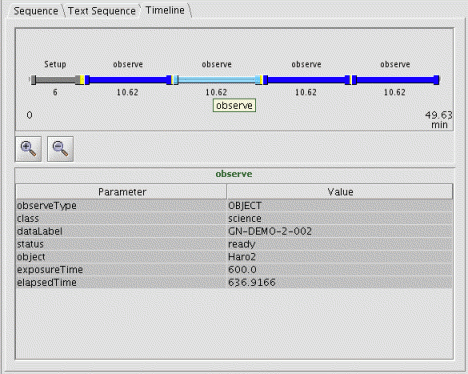Click the 49.63 min total time label
Viewport: 468px width, 374px height.
pyautogui.click(x=439, y=120)
